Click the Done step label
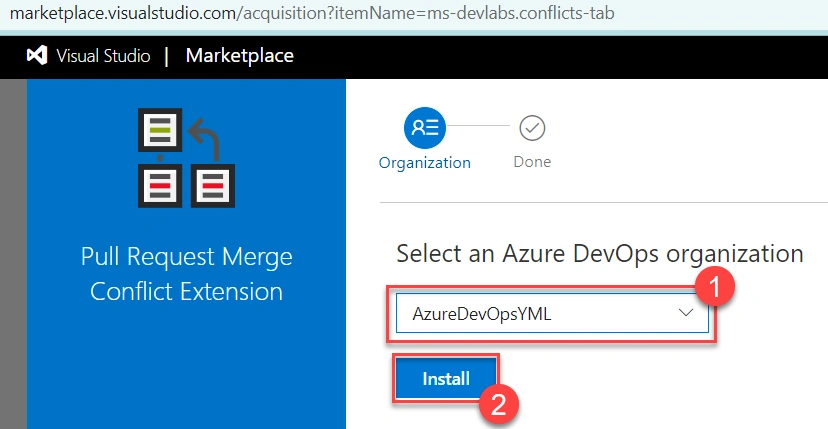Image resolution: width=828 pixels, height=429 pixels. click(532, 162)
